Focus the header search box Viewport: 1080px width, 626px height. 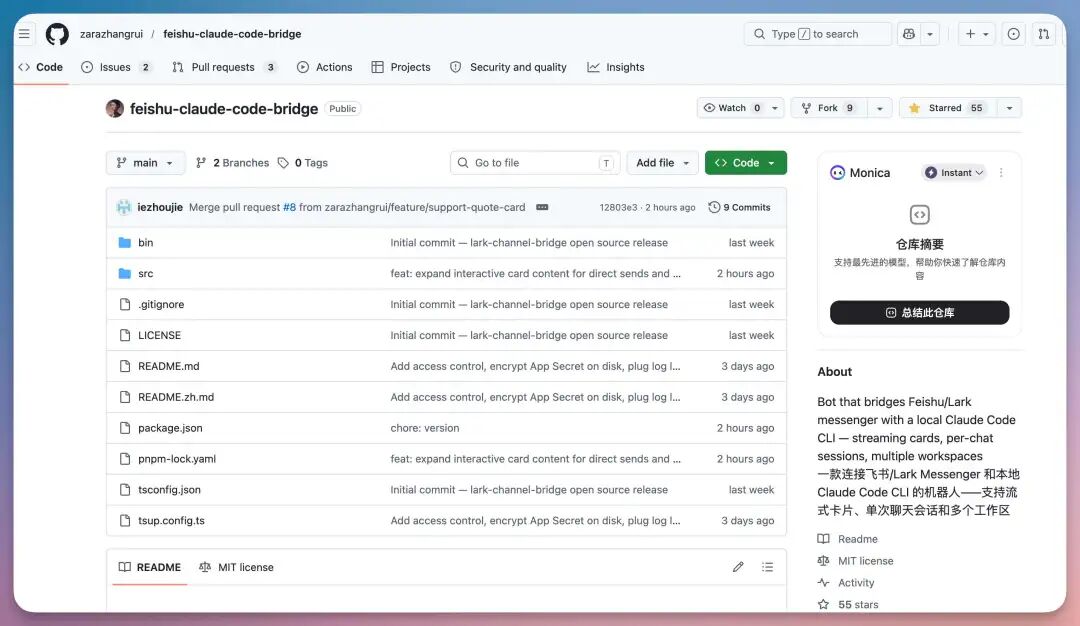[818, 34]
